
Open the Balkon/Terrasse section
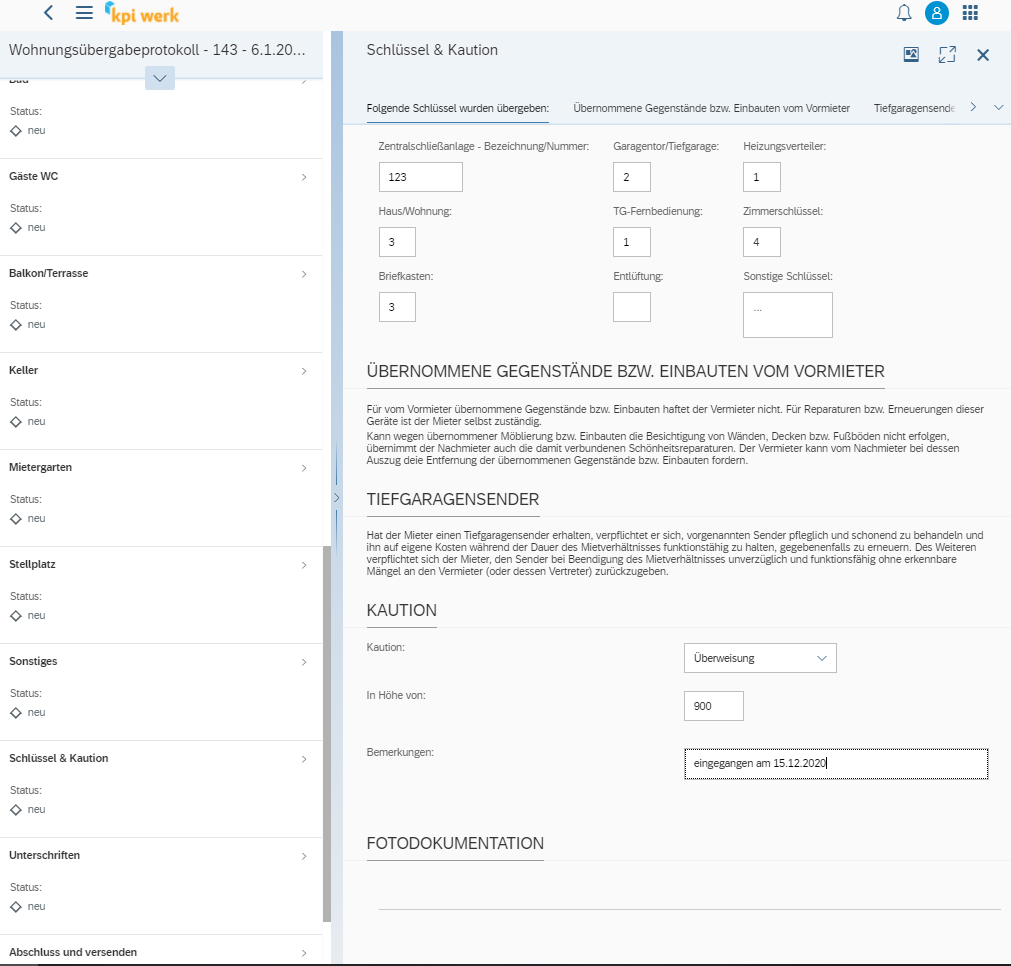[x=161, y=304]
